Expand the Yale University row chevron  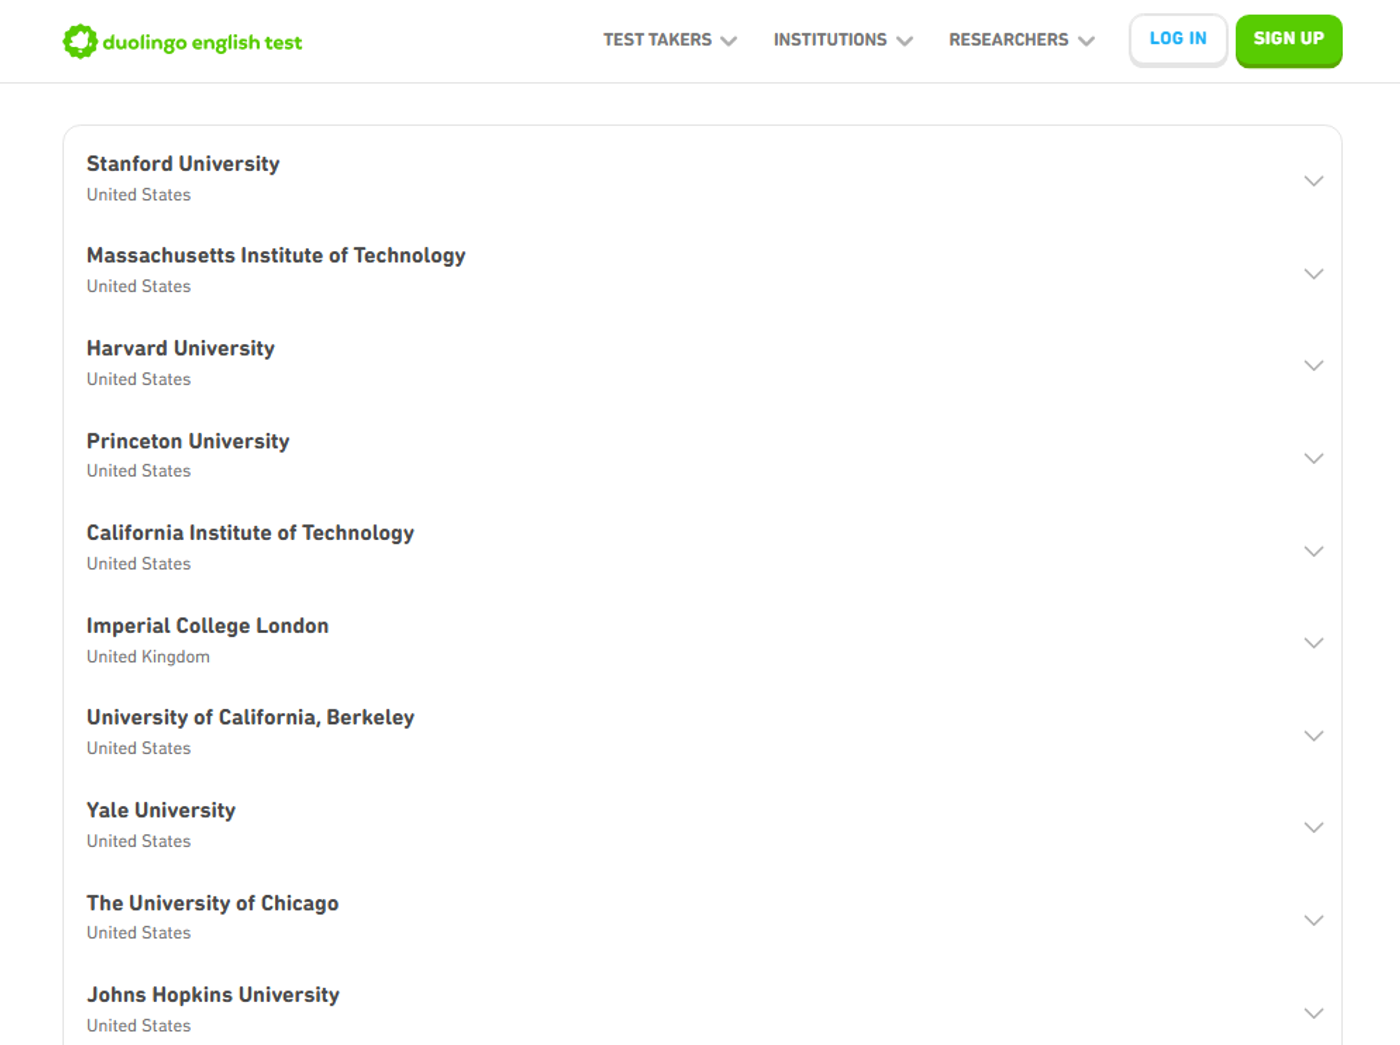pyautogui.click(x=1314, y=828)
